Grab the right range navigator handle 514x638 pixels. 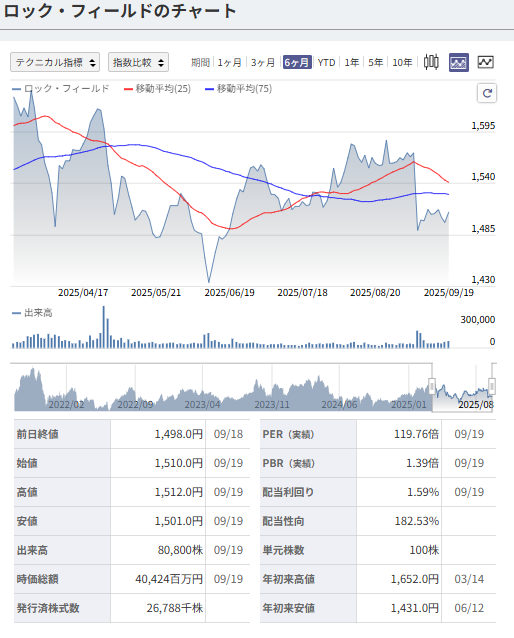point(492,386)
